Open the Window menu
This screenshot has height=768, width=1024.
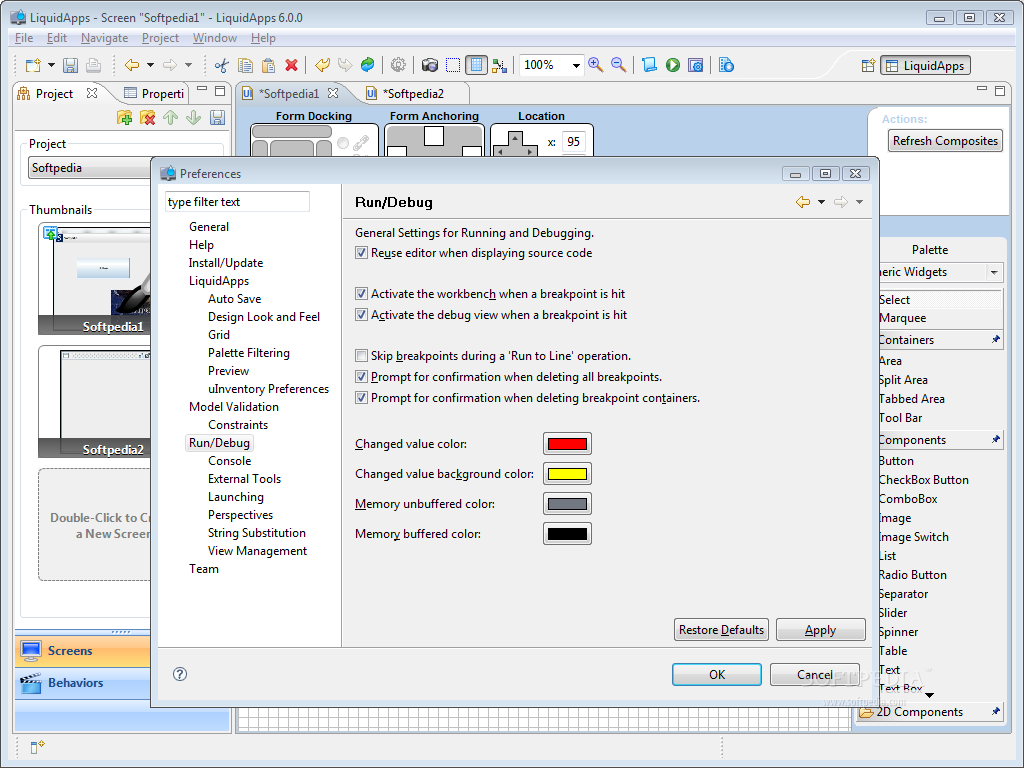coord(214,38)
